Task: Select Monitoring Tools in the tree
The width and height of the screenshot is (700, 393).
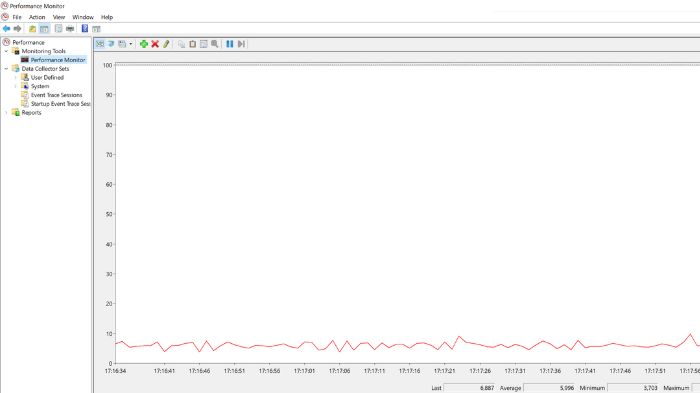Action: (43, 51)
